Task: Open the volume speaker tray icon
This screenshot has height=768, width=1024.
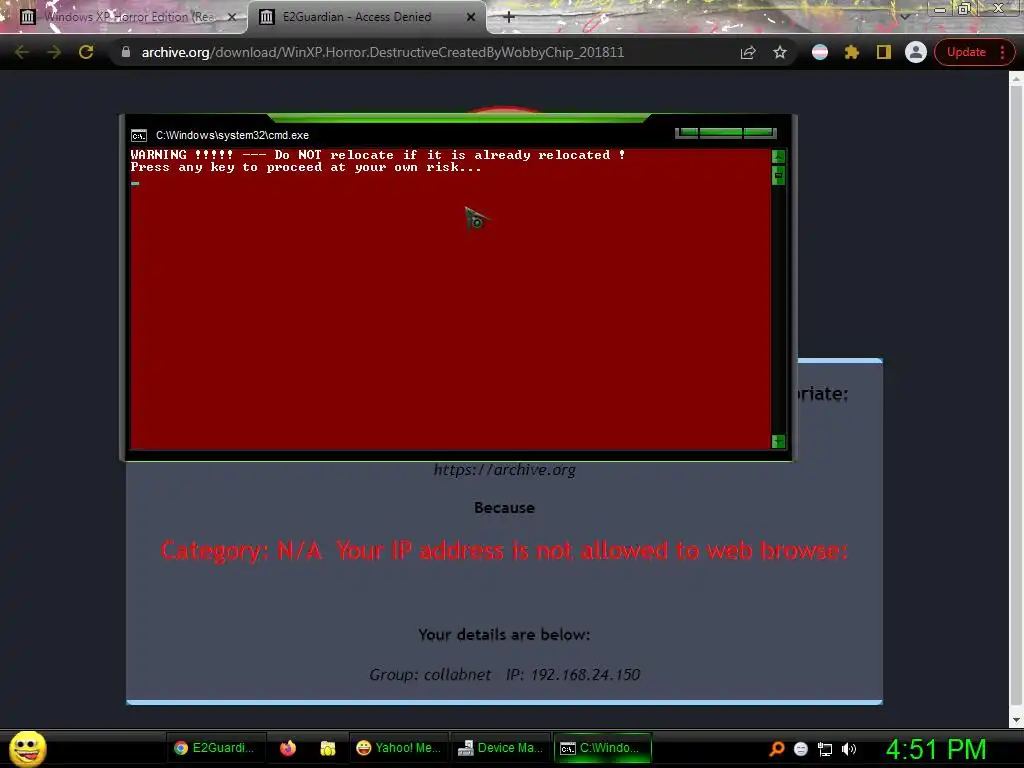Action: point(848,749)
